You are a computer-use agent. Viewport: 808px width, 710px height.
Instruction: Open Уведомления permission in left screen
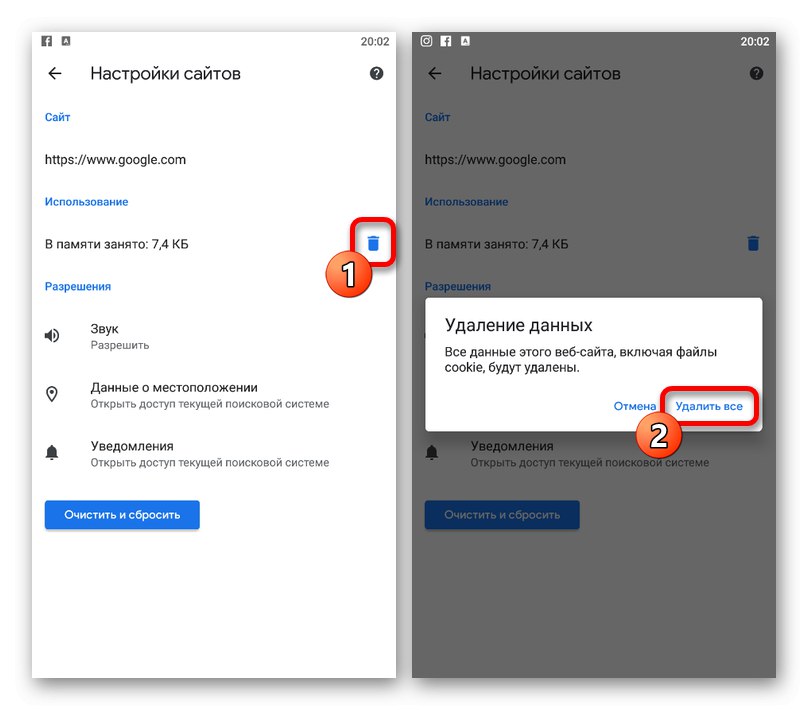point(214,454)
